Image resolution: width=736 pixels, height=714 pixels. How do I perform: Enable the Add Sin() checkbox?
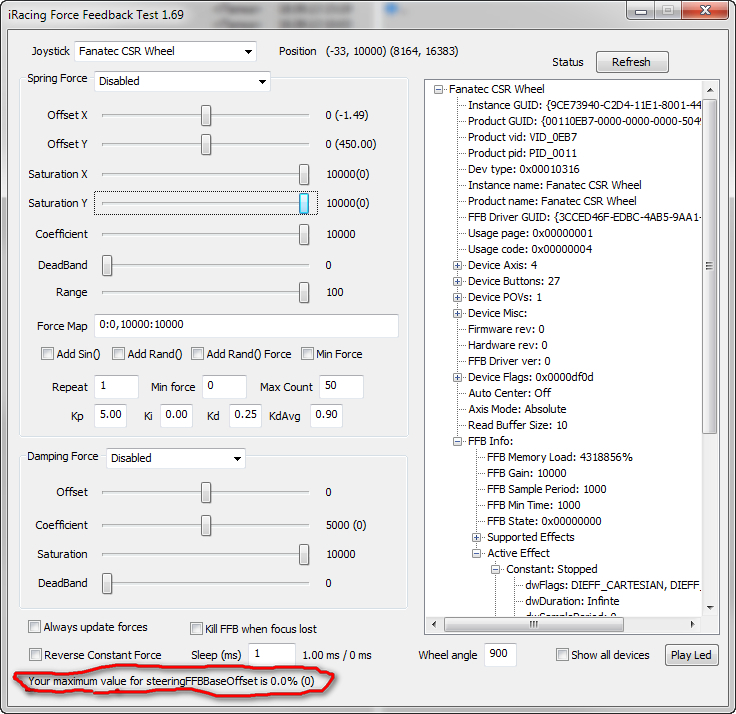pos(48,354)
